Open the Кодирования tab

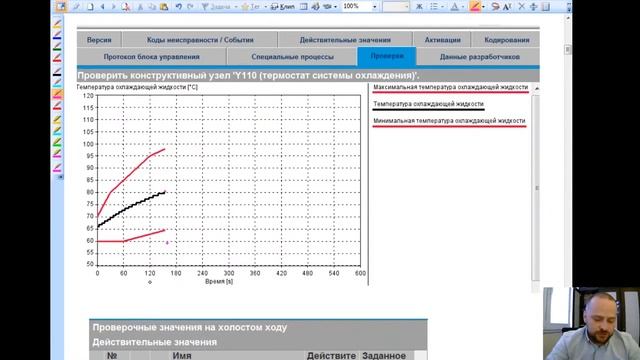(507, 40)
